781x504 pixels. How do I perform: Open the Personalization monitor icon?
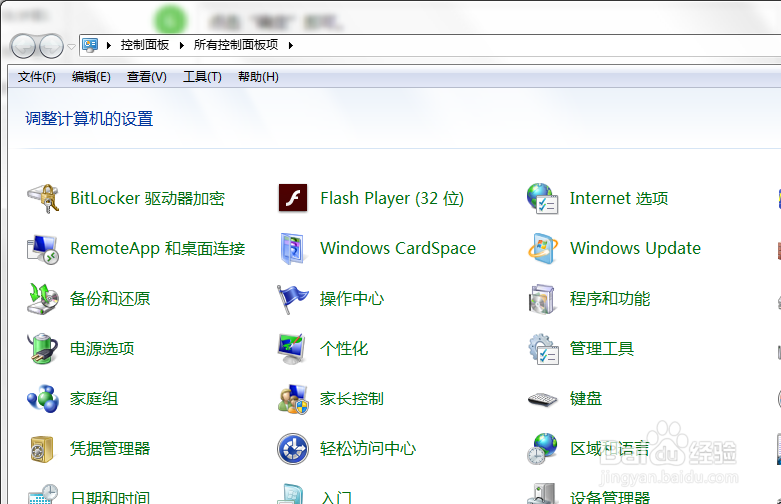[292, 349]
